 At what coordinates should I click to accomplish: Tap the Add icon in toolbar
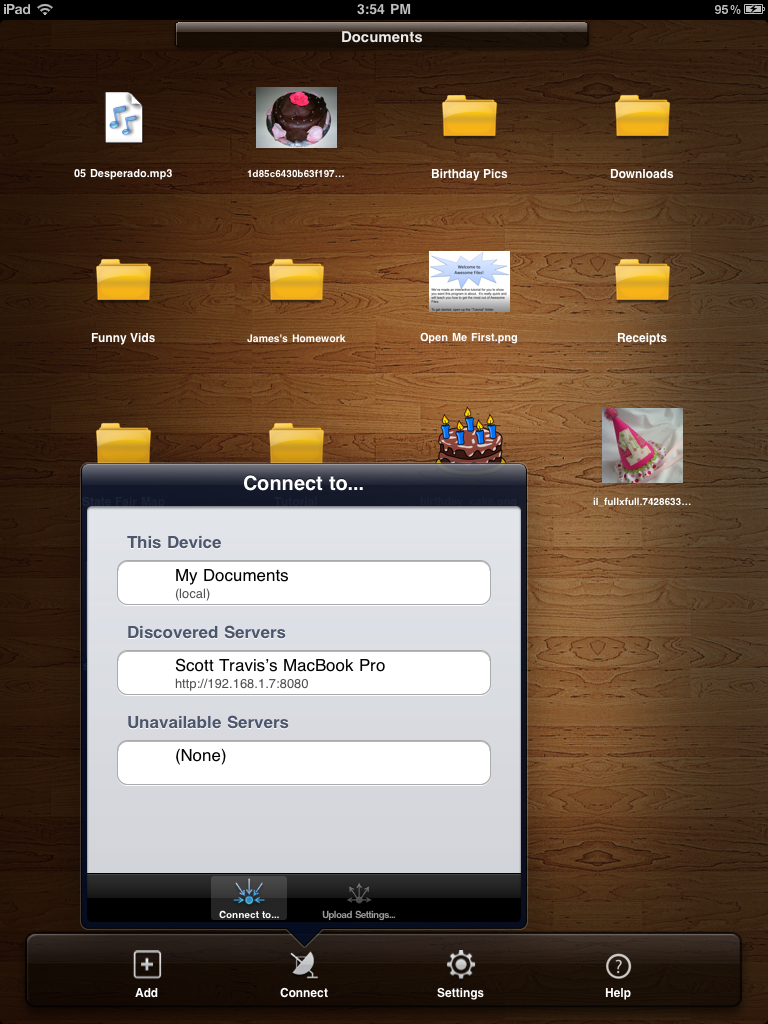[x=147, y=966]
